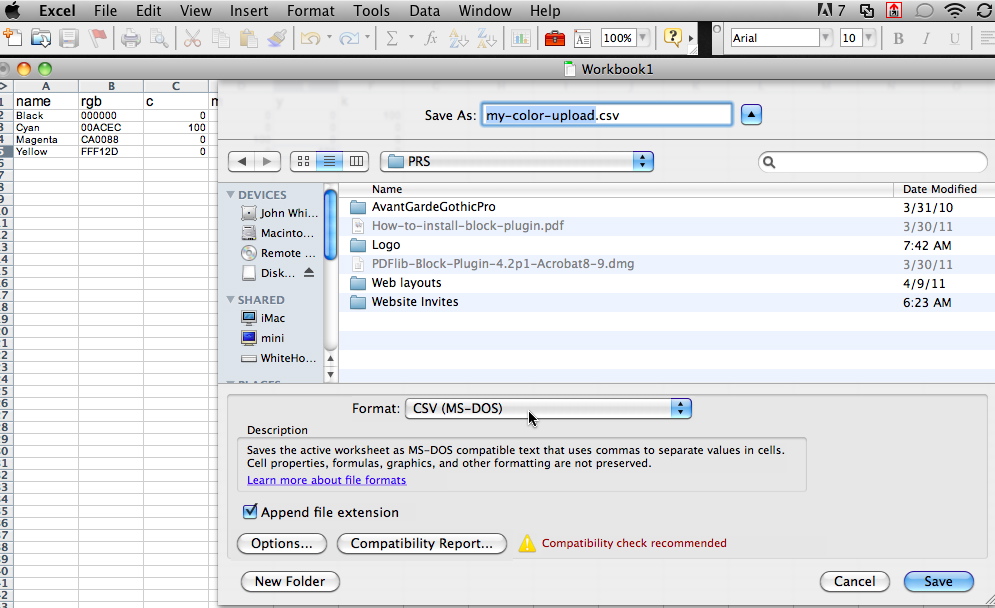
Task: Click the Paste clipboard icon
Action: coord(248,38)
